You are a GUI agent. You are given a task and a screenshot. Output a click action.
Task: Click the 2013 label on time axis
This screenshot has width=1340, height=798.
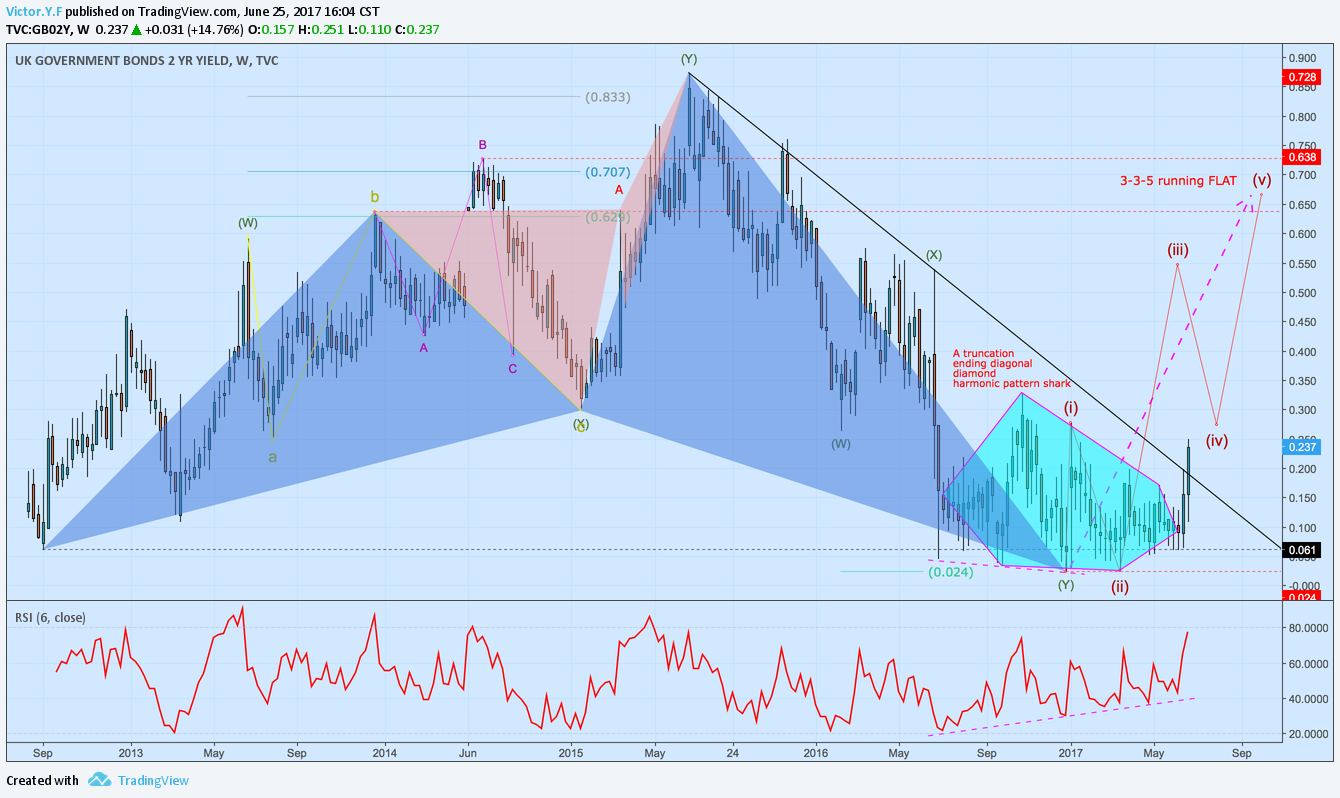tap(130, 752)
